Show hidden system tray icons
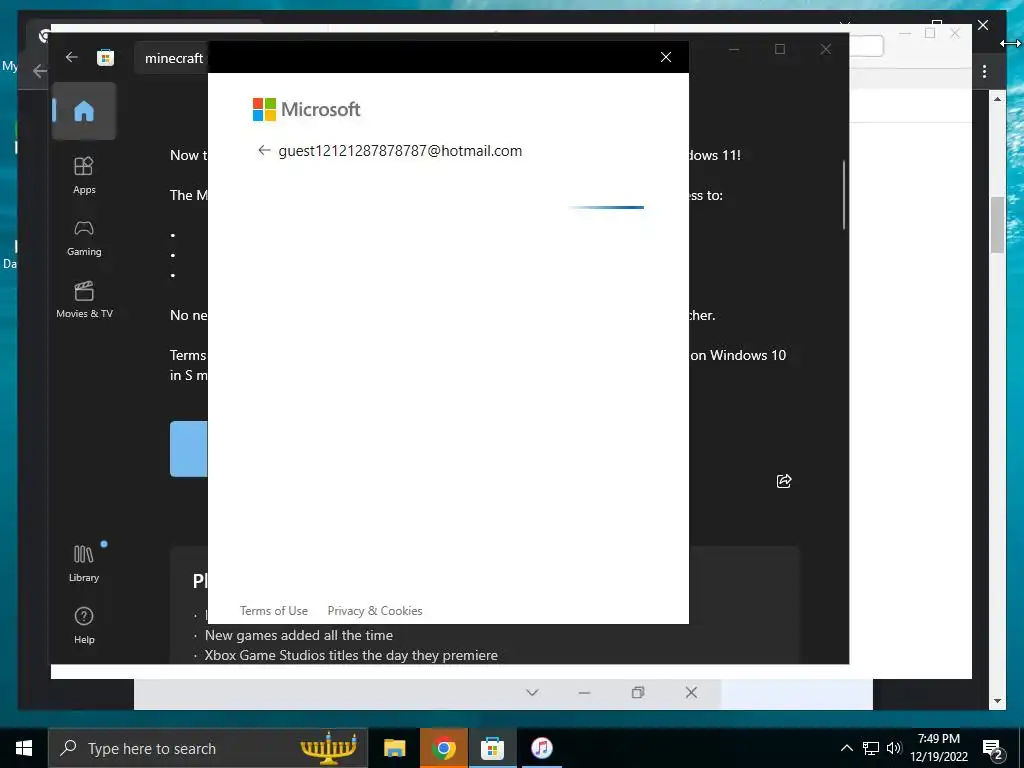Viewport: 1024px width, 768px height. (x=846, y=748)
